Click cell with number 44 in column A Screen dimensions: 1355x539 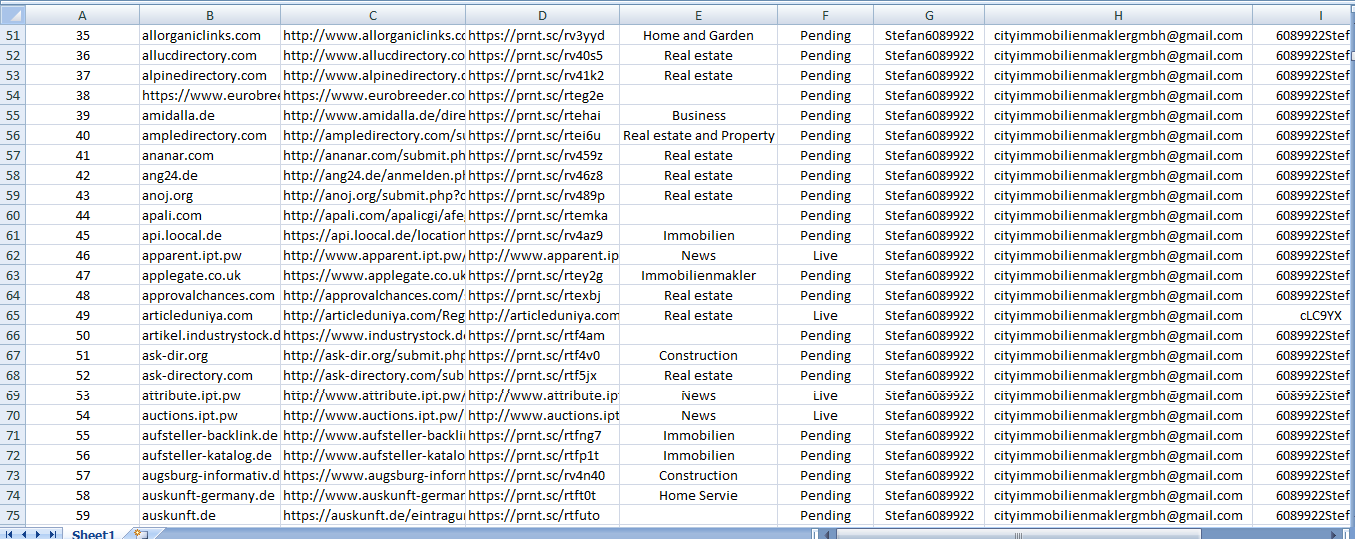[82, 215]
